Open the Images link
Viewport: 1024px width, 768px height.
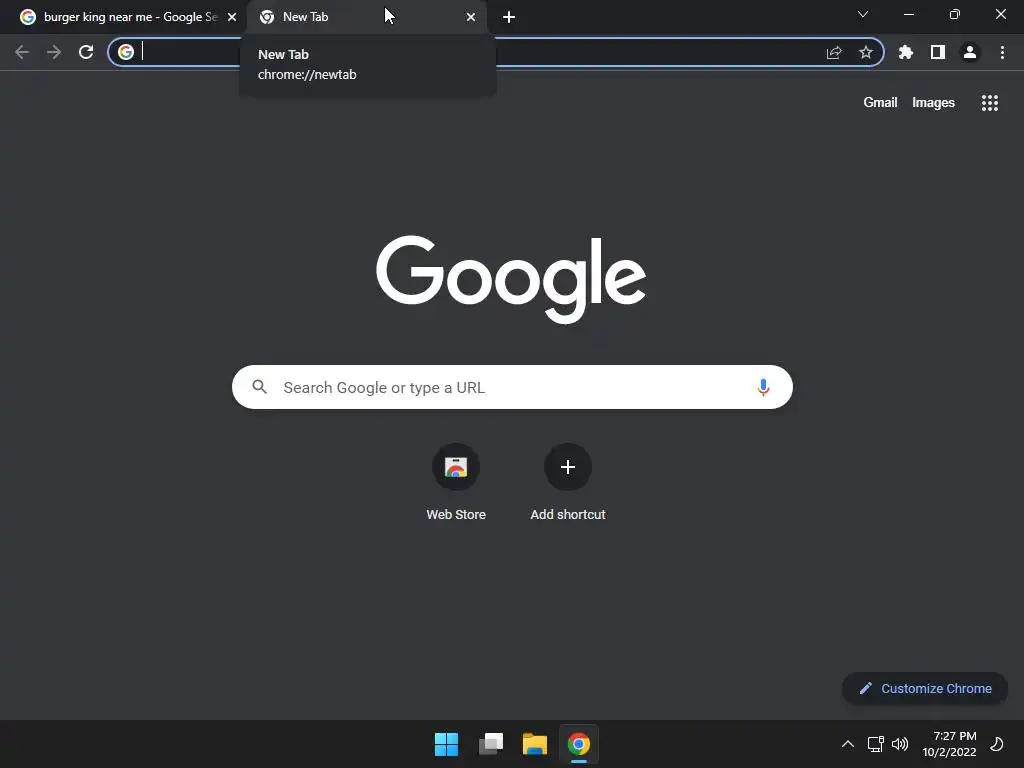click(x=933, y=103)
